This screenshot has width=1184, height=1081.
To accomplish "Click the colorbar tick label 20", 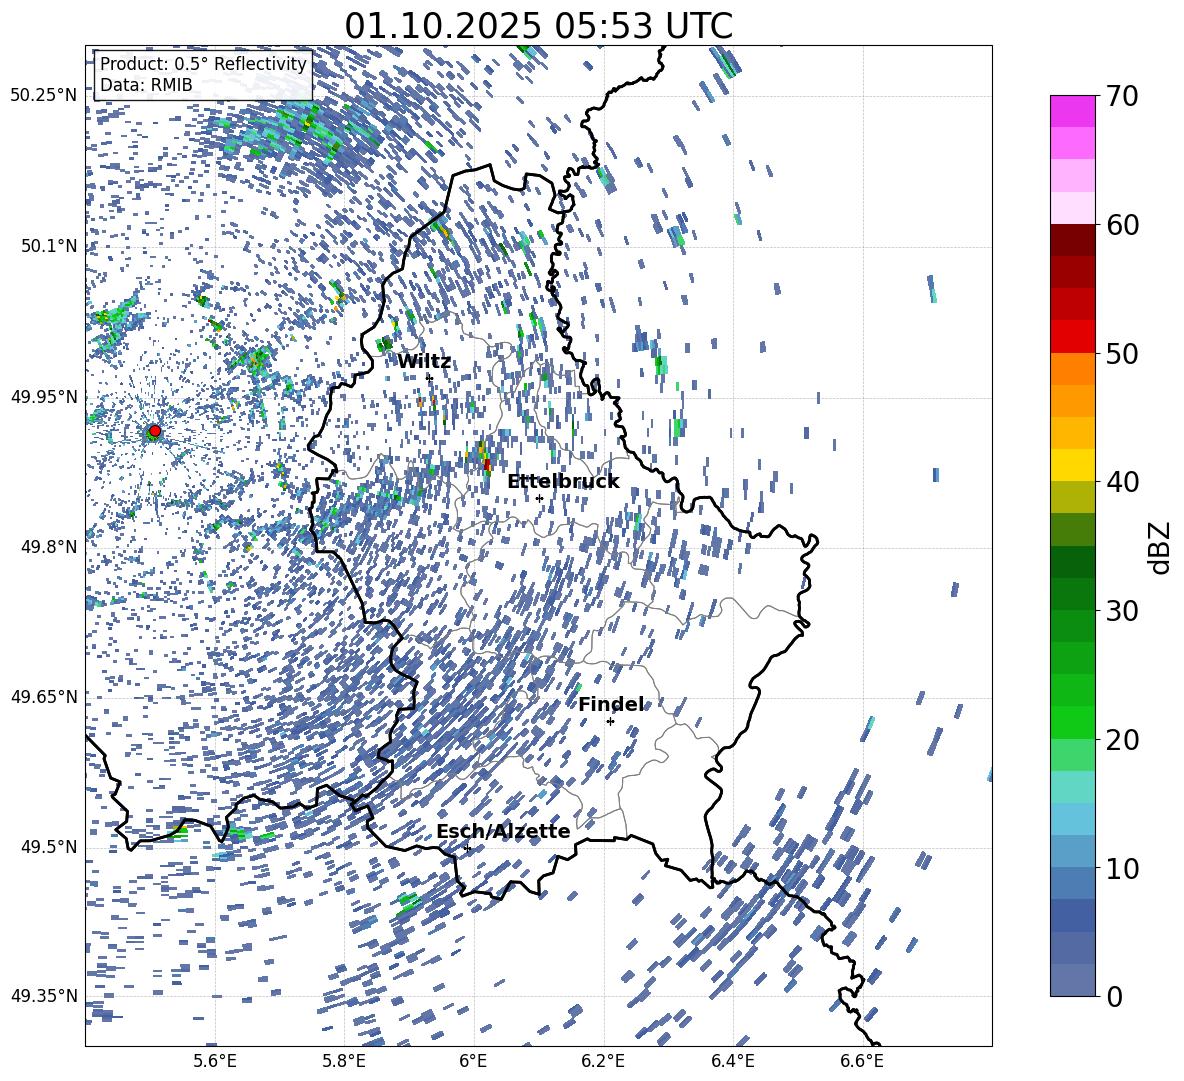I will point(1122,740).
